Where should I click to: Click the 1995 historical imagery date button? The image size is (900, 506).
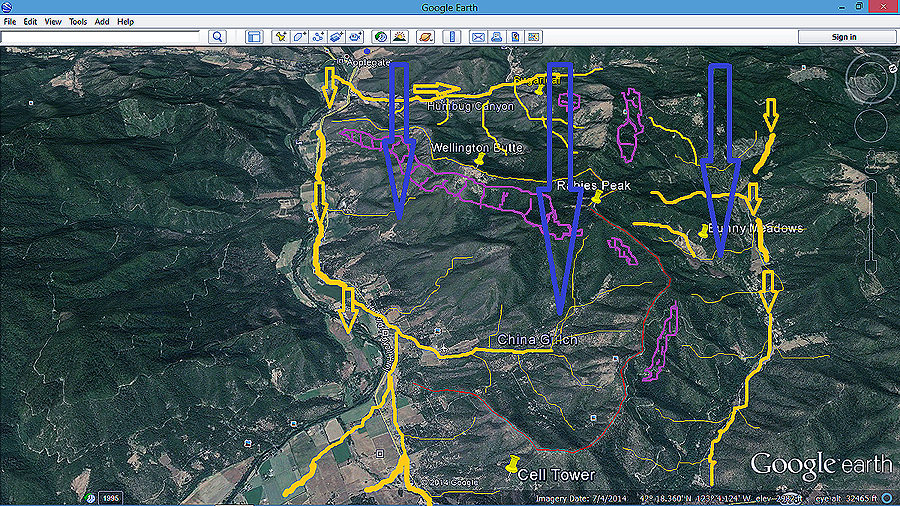click(x=110, y=498)
